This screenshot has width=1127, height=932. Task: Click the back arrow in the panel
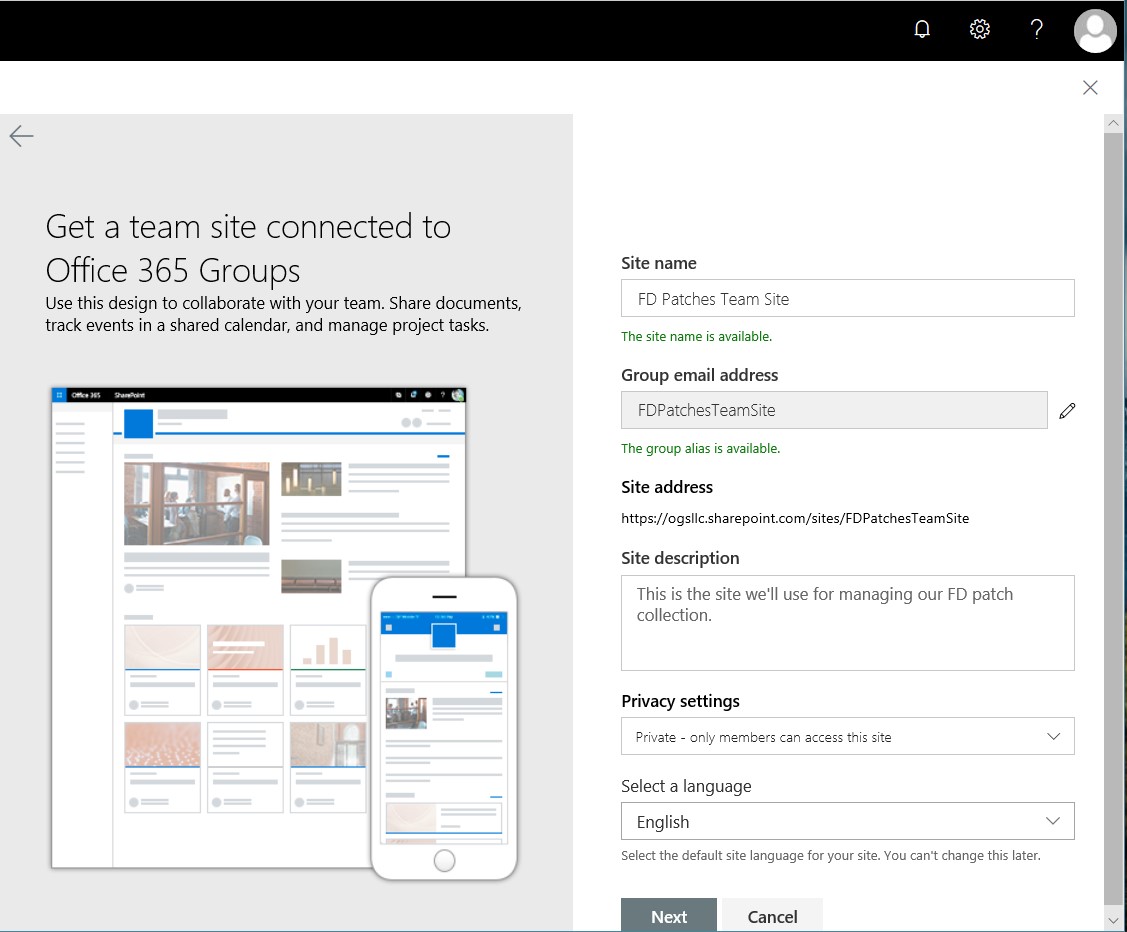coord(20,136)
